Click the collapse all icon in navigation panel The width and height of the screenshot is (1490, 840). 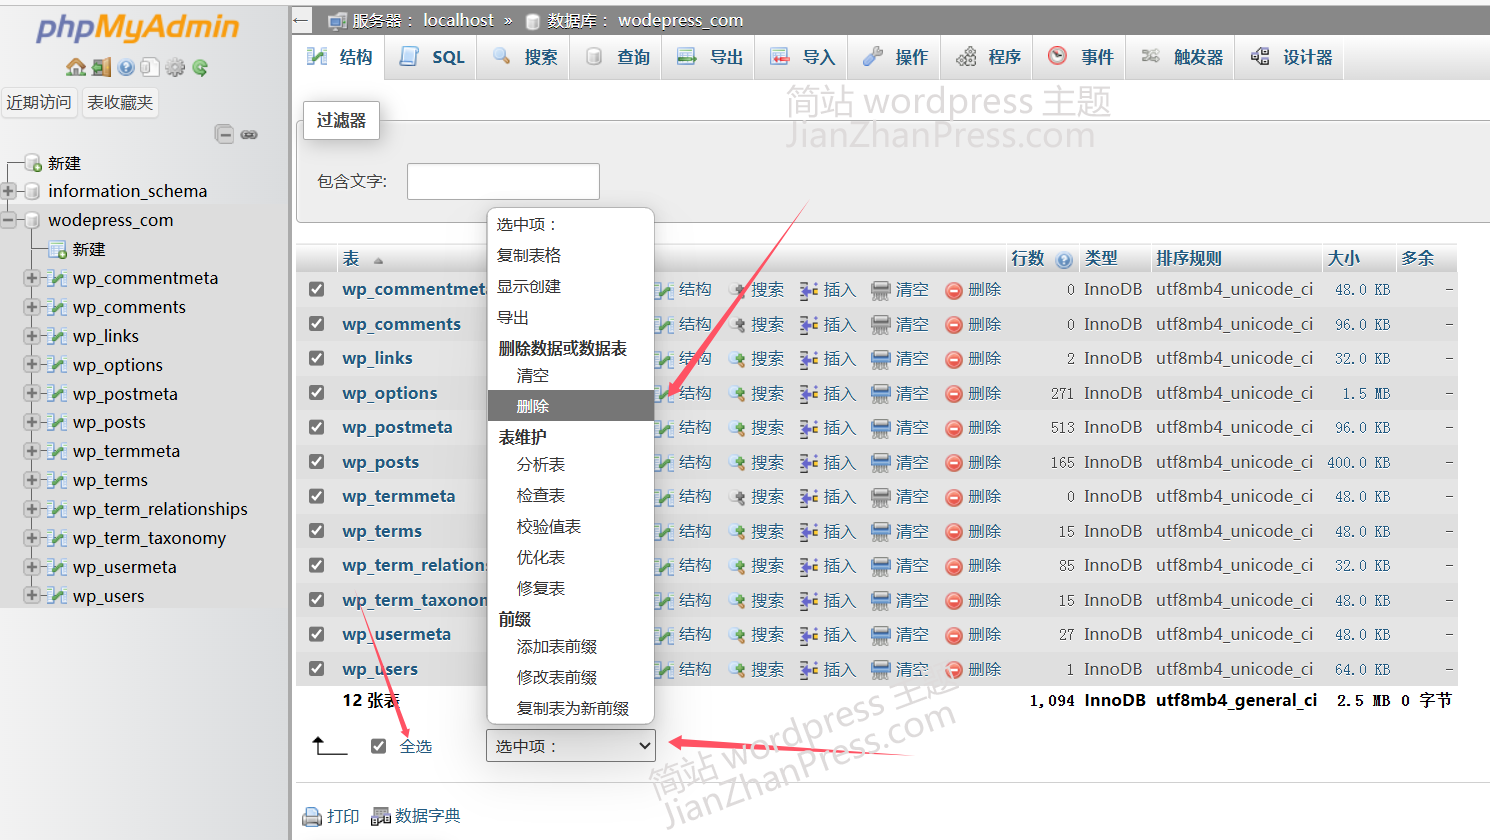click(225, 134)
